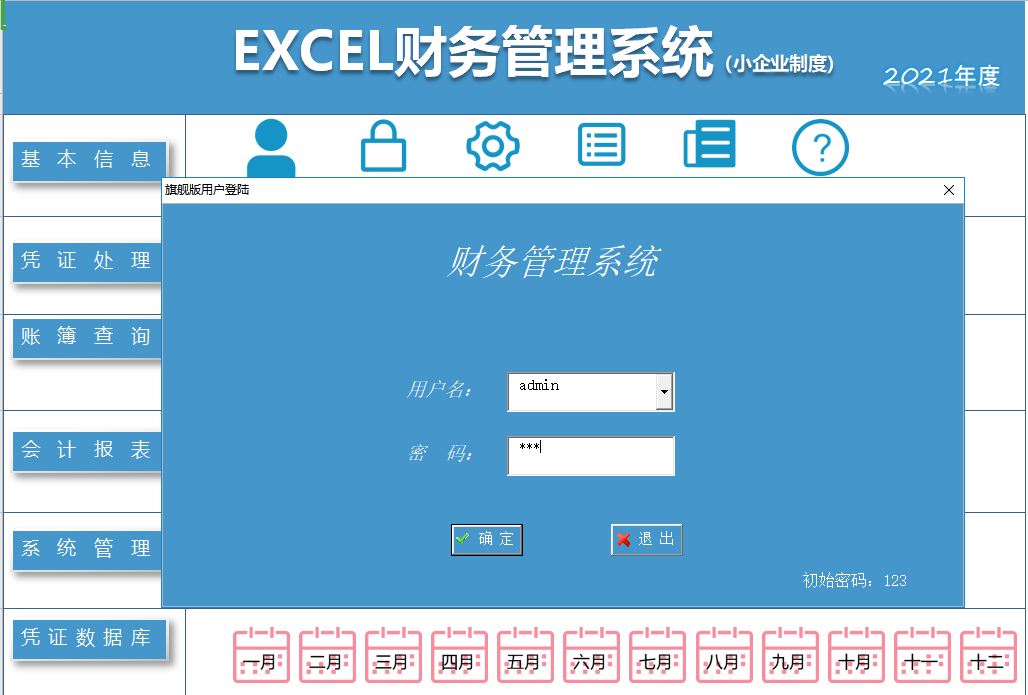The image size is (1028, 695).
Task: Open the 六月 calendar icon
Action: pos(592,655)
